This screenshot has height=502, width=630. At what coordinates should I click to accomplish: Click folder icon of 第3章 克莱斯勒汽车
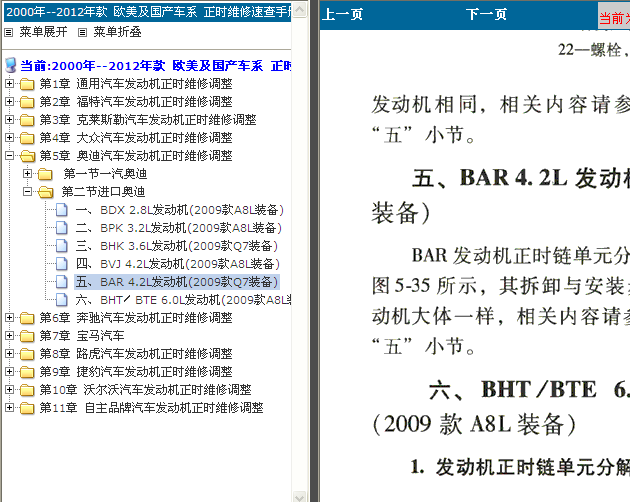pos(27,120)
